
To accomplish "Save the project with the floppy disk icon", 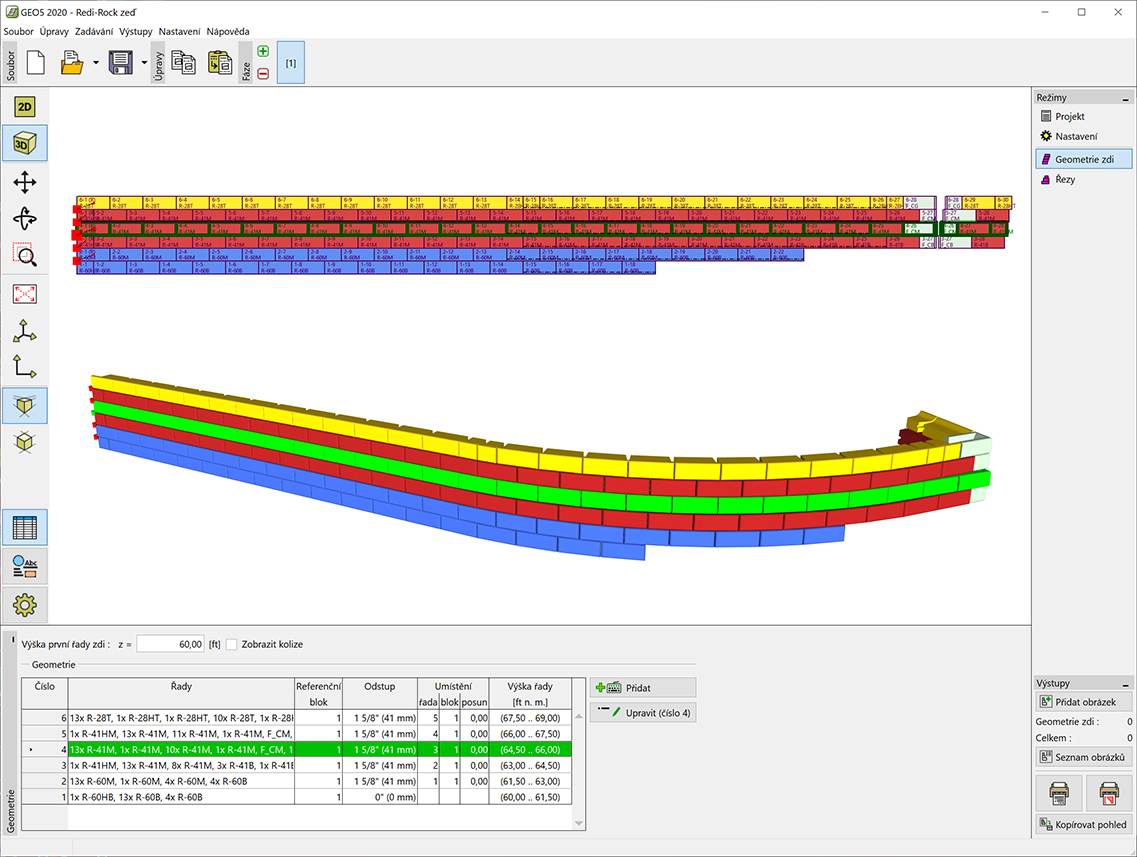I will 120,62.
